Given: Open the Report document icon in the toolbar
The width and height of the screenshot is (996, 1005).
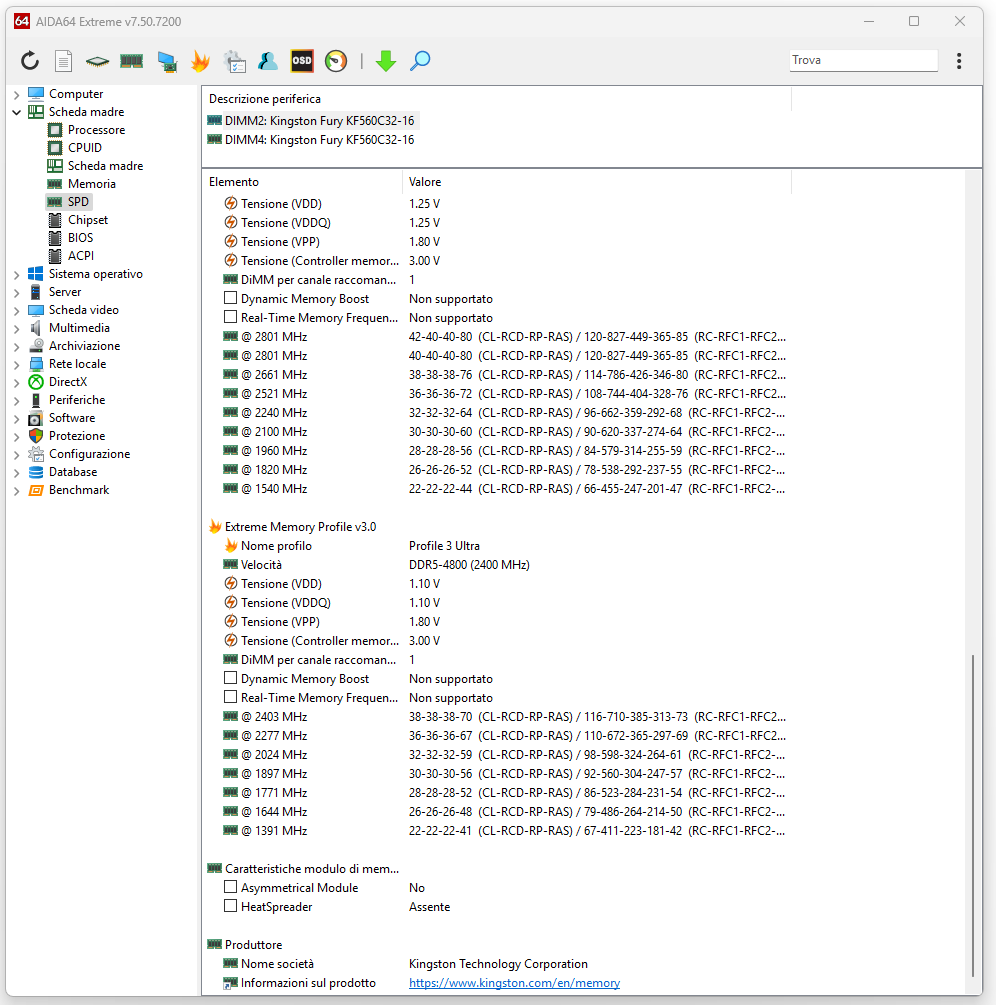Looking at the screenshot, I should [x=63, y=61].
